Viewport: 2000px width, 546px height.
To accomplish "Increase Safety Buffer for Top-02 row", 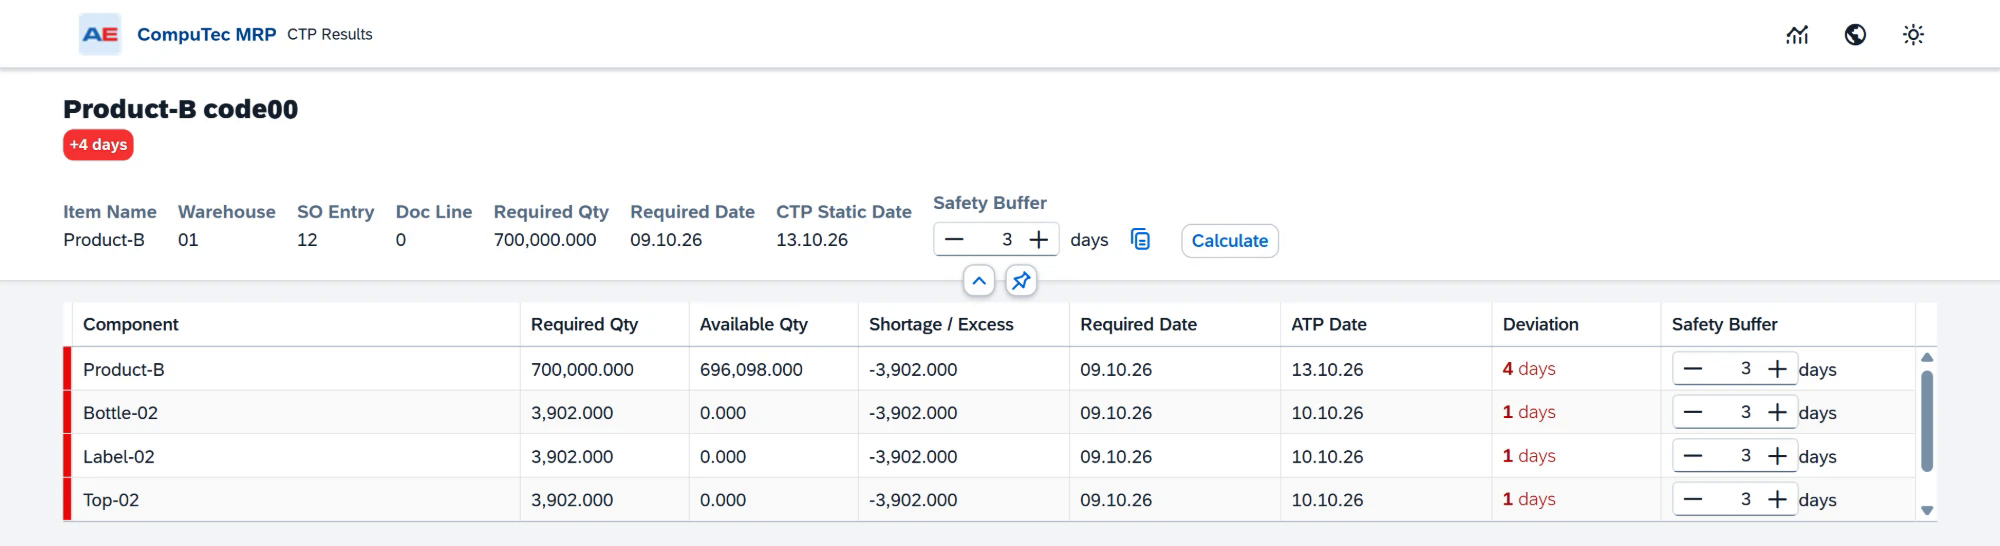I will 1777,499.
